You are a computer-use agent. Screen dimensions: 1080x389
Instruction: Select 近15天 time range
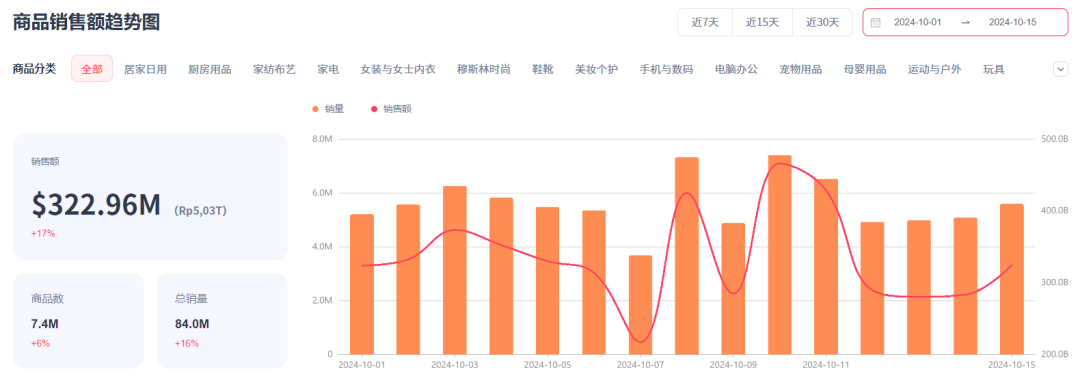[x=762, y=22]
